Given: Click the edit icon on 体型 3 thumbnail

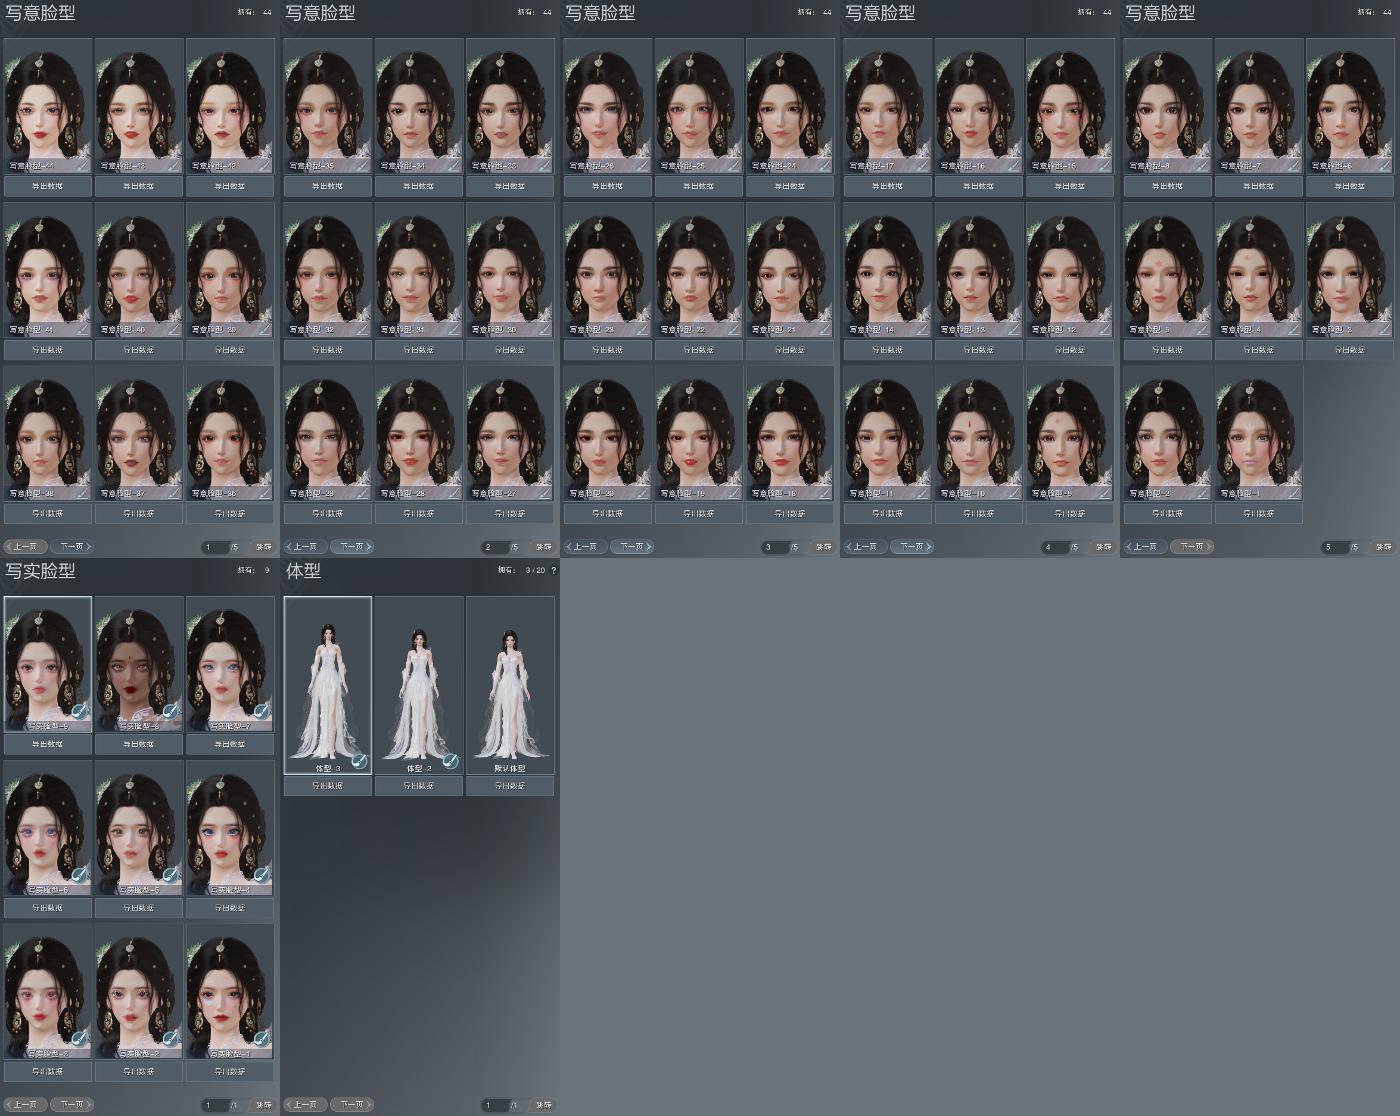Looking at the screenshot, I should tap(359, 761).
